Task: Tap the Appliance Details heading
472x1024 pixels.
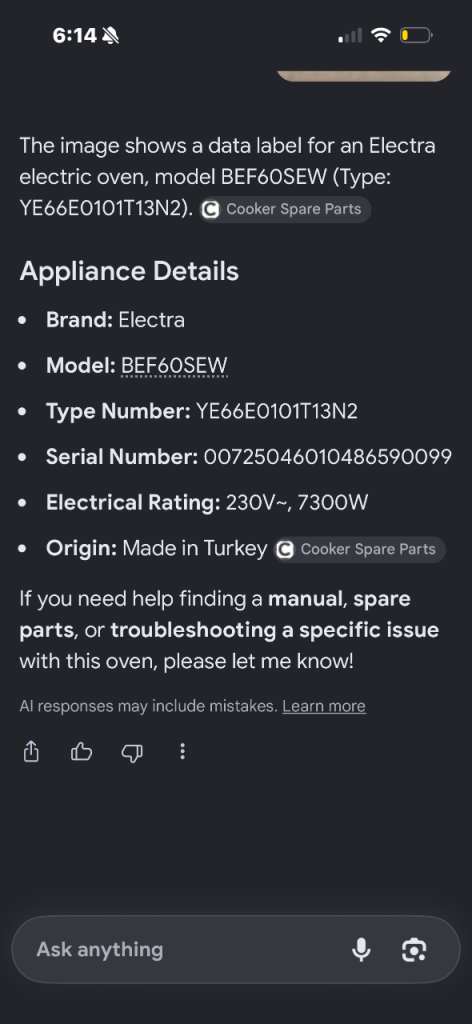Action: [129, 271]
